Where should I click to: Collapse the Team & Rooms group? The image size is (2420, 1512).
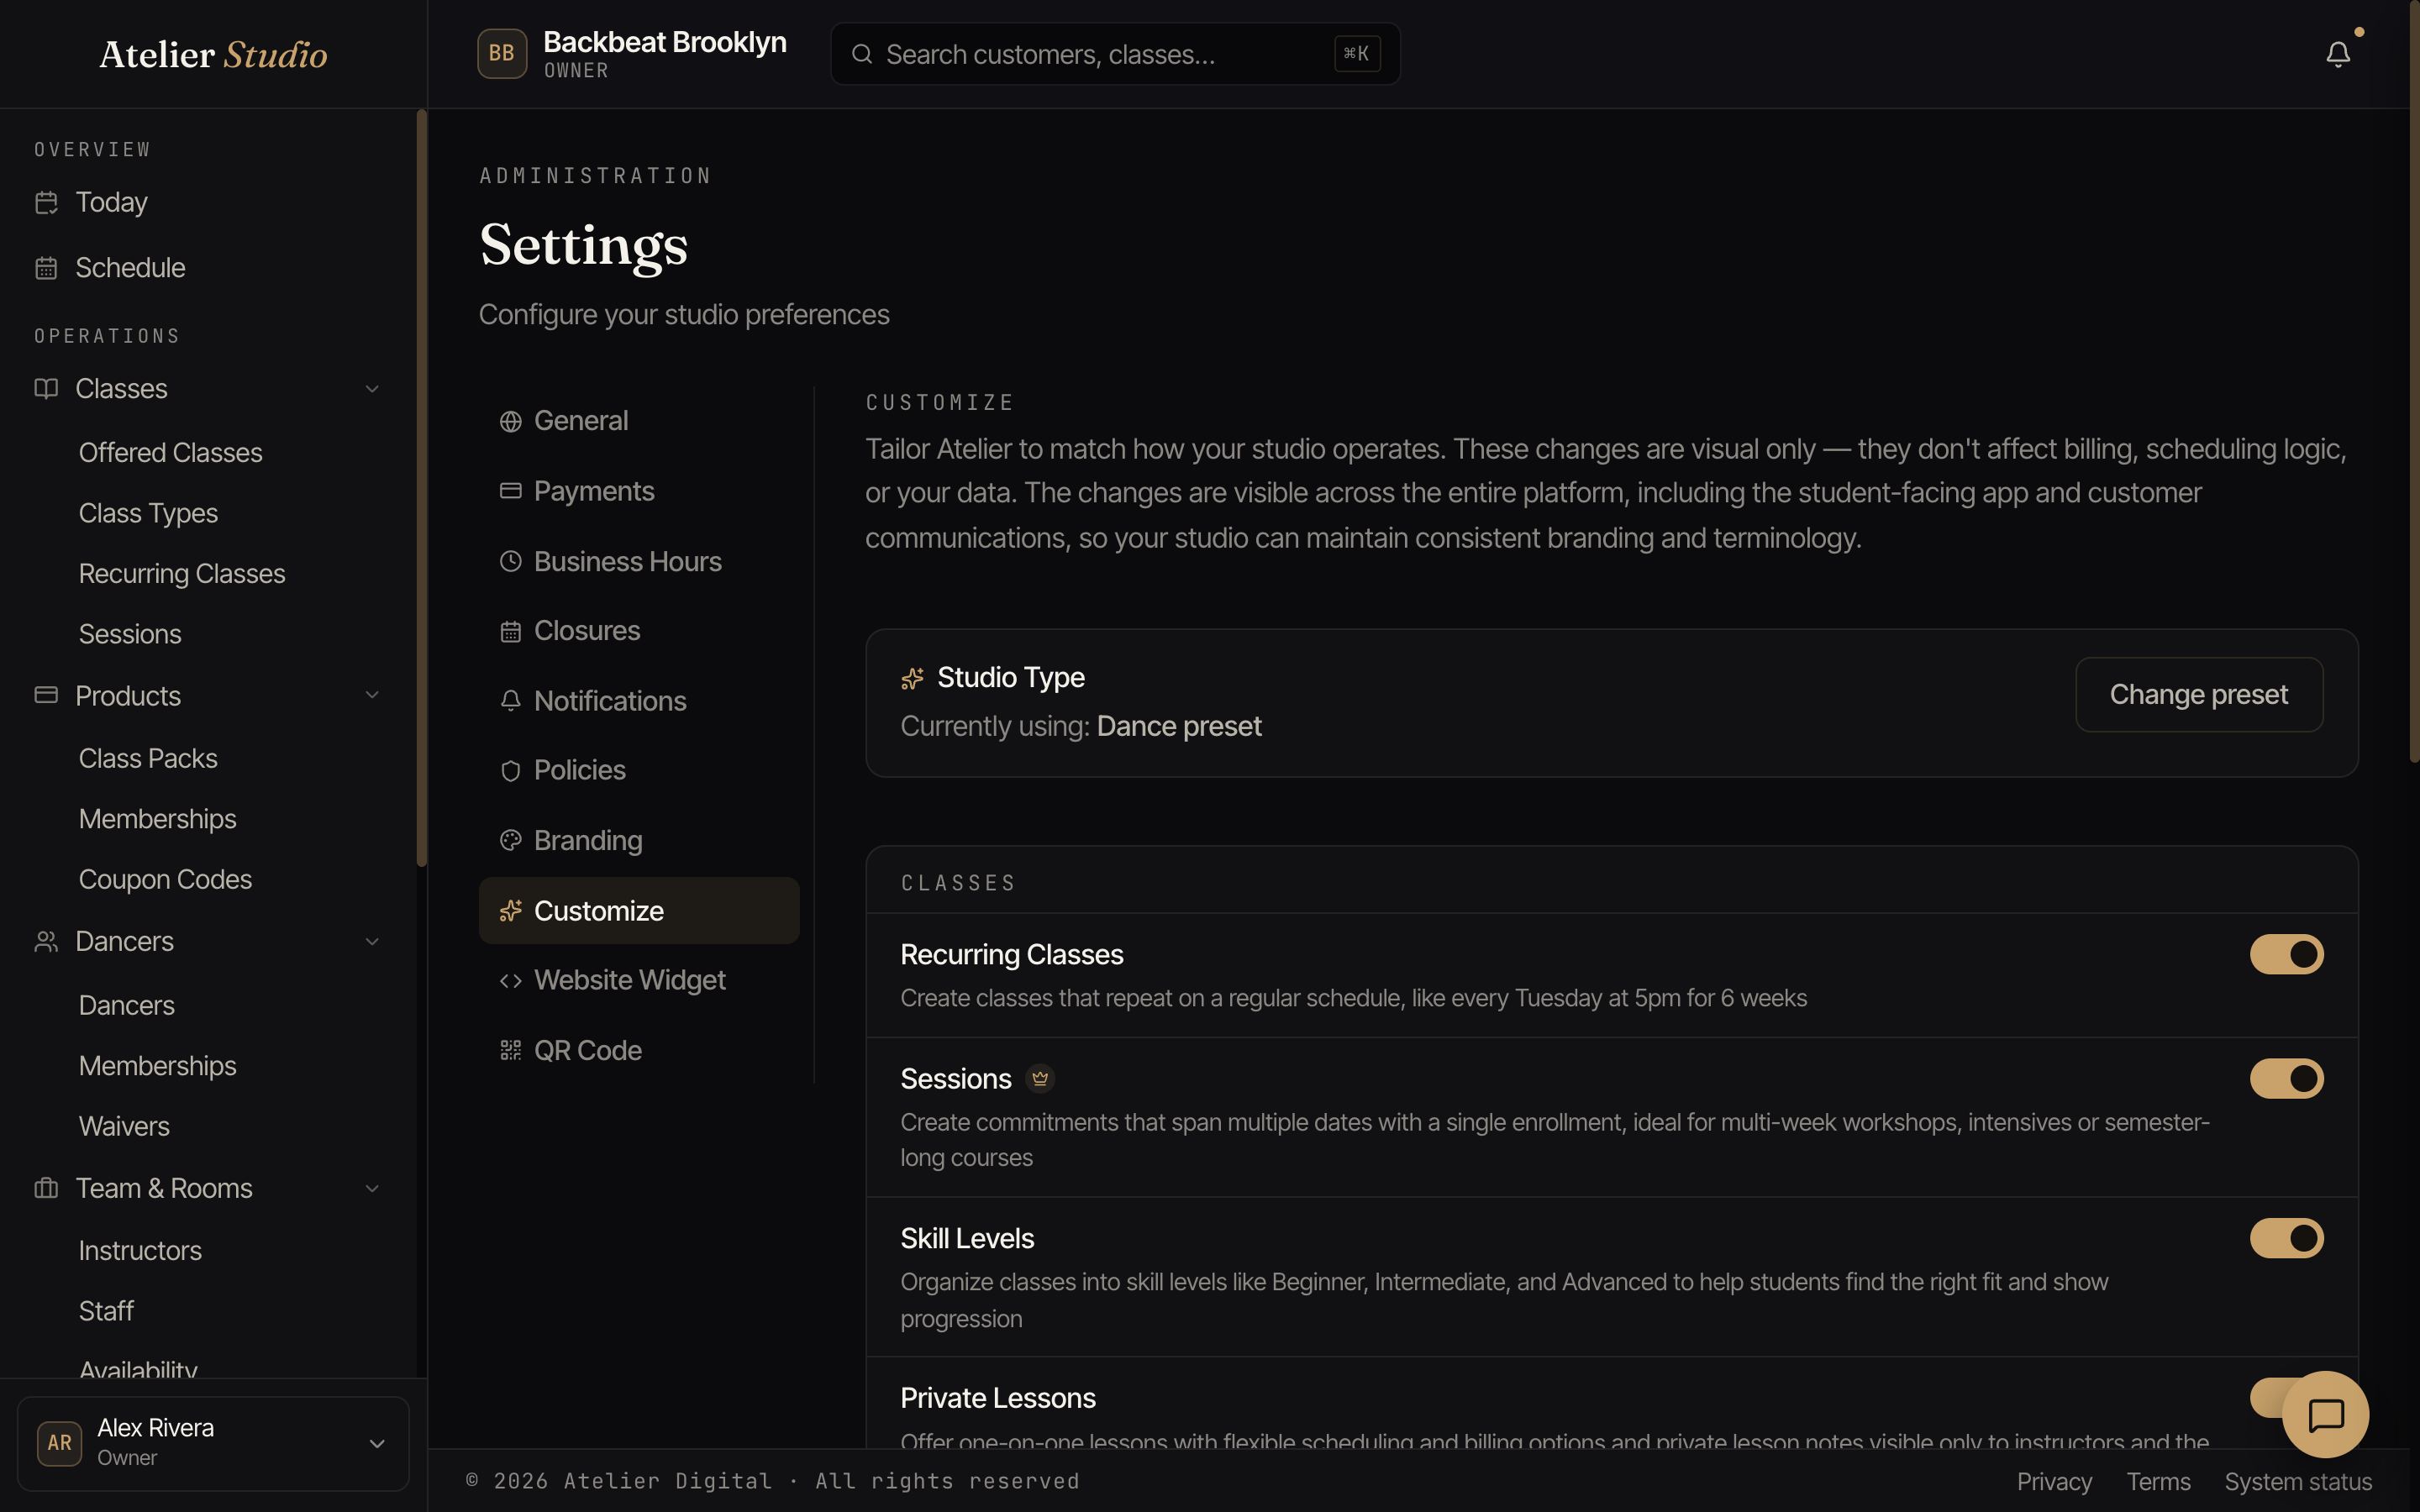[372, 1189]
